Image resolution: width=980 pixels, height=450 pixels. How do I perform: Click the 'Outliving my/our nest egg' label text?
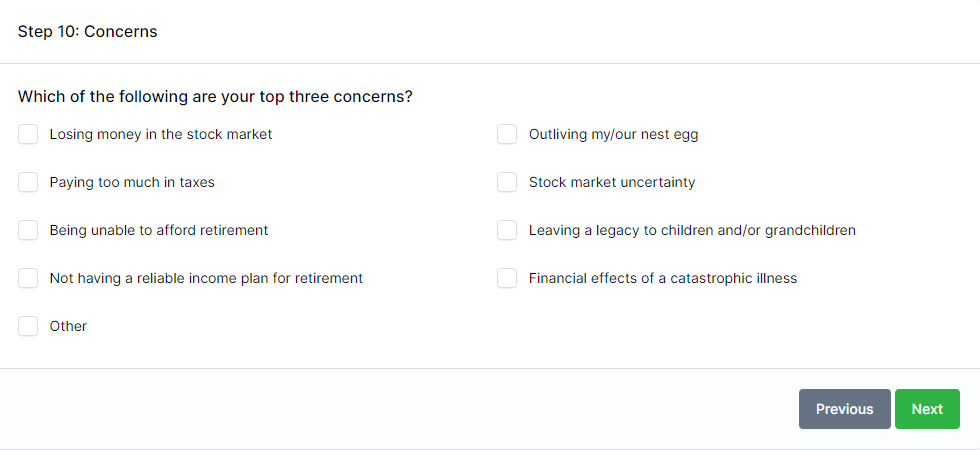point(613,134)
